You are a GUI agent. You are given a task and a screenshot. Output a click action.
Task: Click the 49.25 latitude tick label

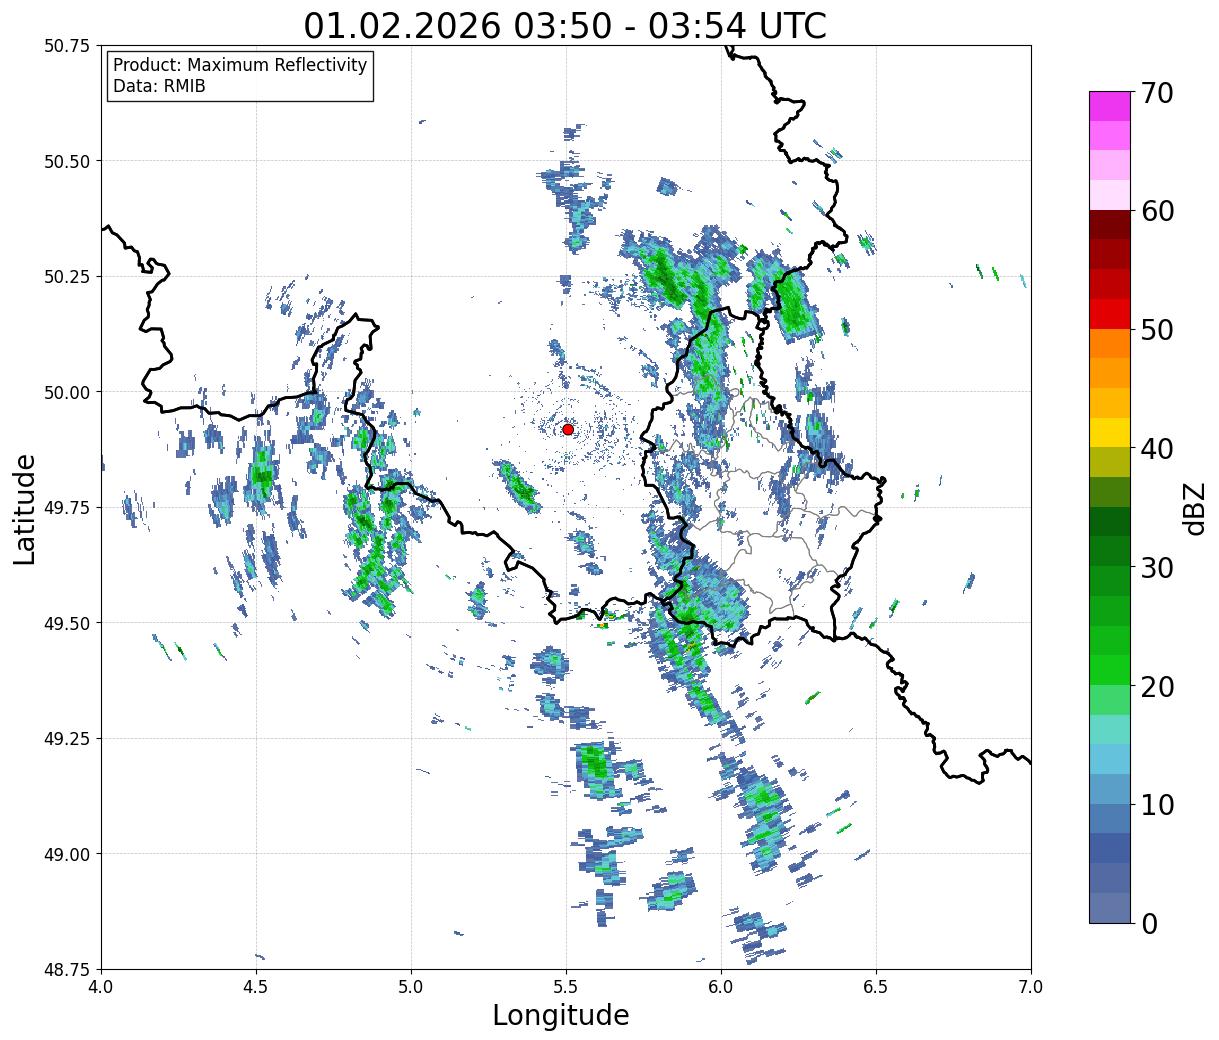[x=68, y=739]
